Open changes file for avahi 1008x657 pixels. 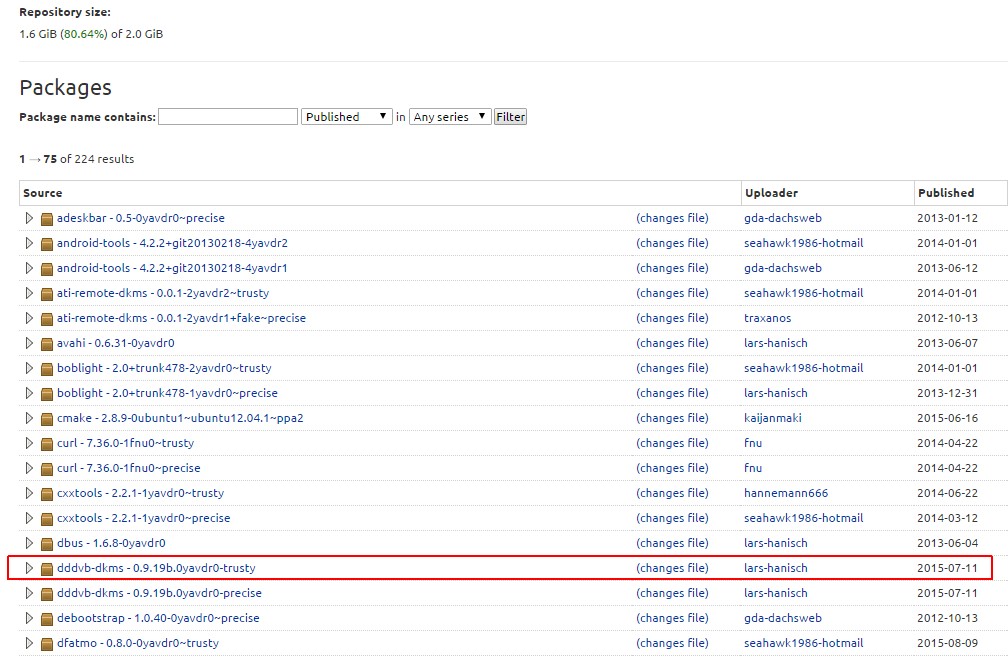coord(672,343)
